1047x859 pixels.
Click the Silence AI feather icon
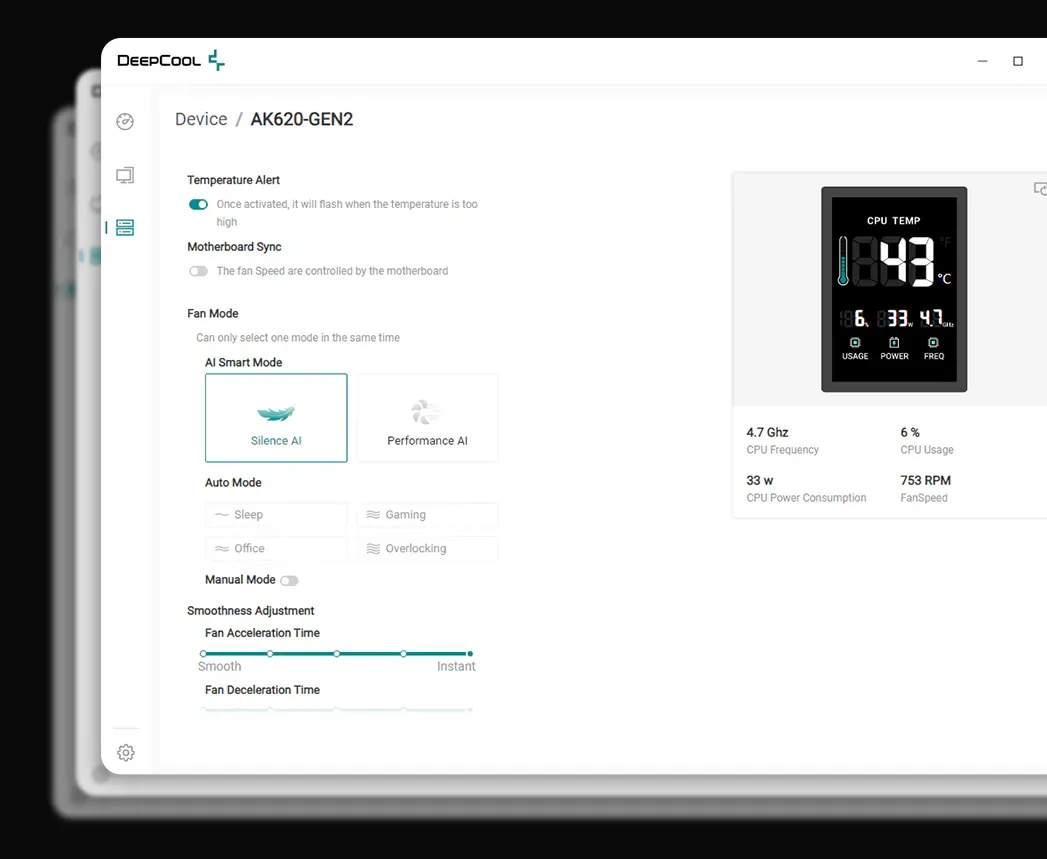pyautogui.click(x=276, y=413)
